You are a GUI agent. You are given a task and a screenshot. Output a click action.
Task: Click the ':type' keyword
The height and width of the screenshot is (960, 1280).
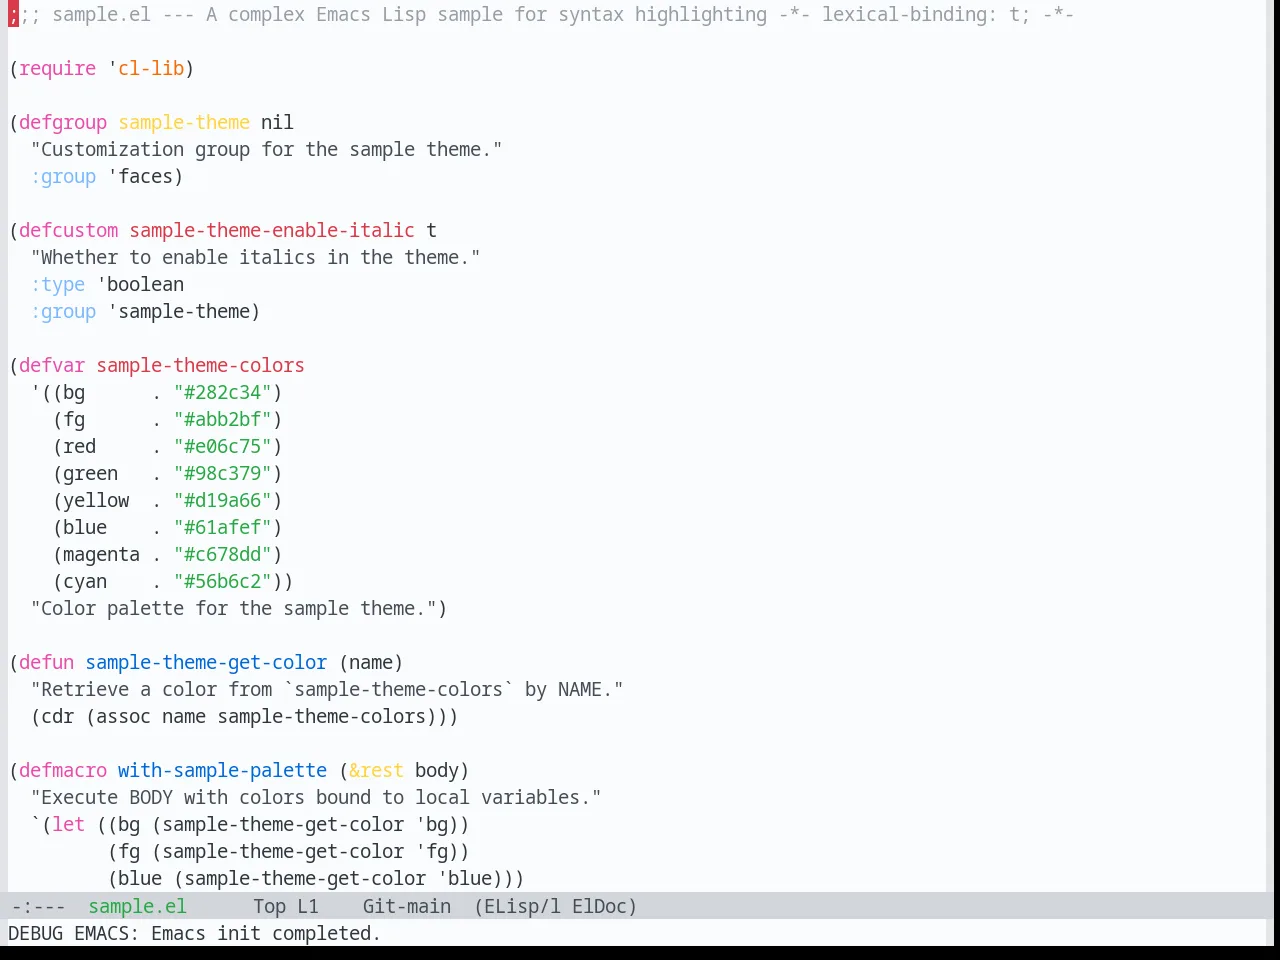[58, 284]
